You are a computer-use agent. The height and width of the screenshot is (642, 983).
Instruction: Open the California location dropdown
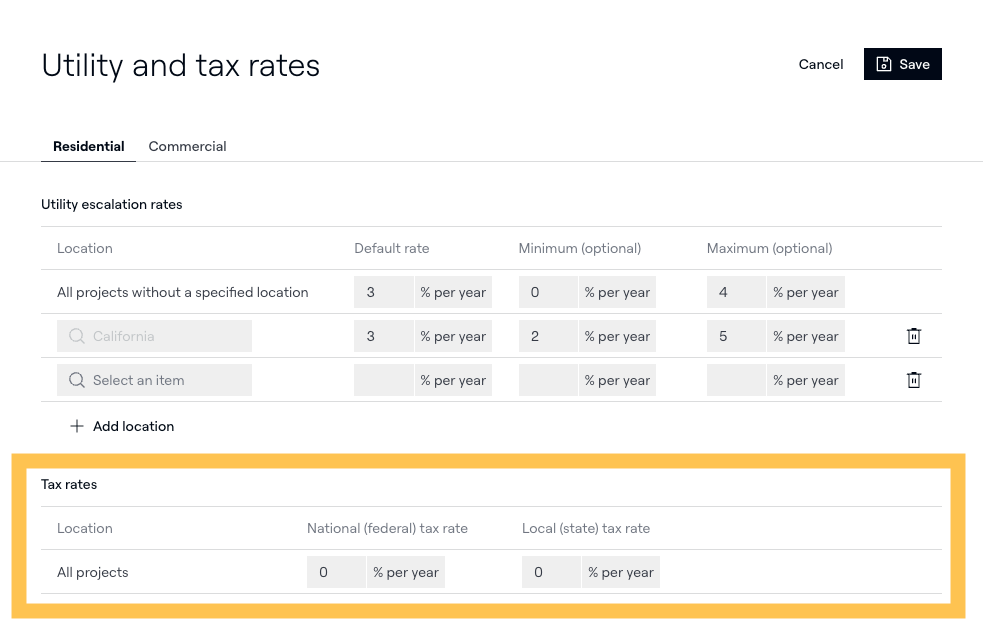tap(154, 336)
